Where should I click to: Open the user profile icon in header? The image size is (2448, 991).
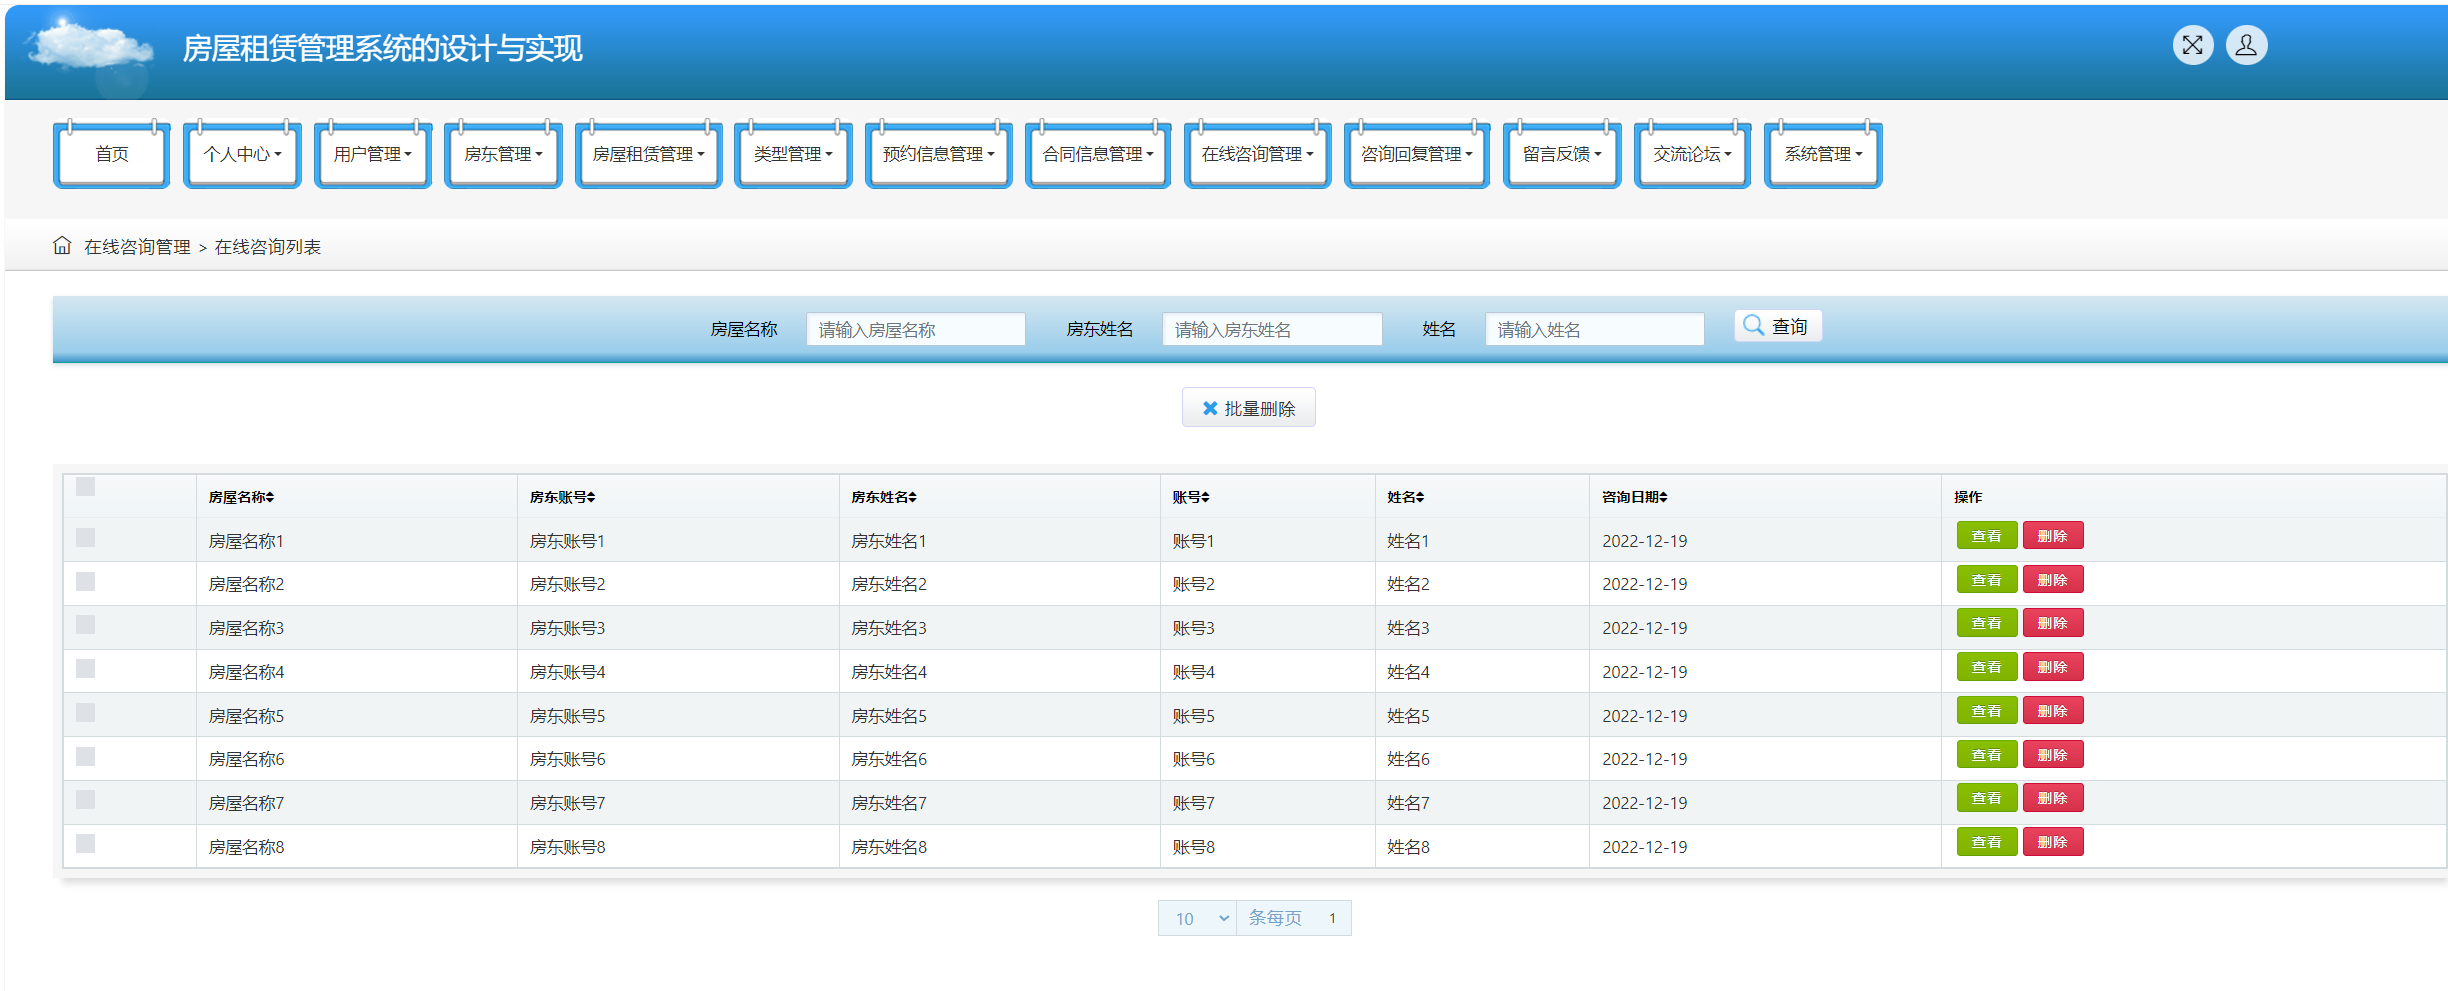pos(2246,45)
